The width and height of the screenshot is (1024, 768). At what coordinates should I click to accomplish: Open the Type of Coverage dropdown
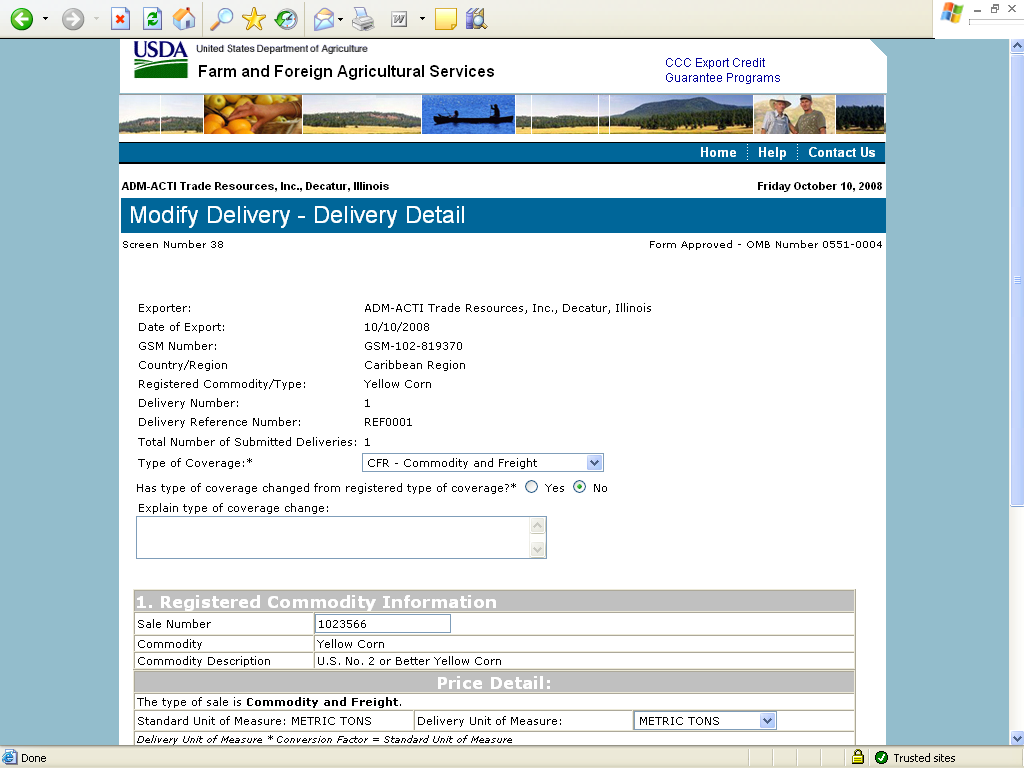tap(483, 462)
